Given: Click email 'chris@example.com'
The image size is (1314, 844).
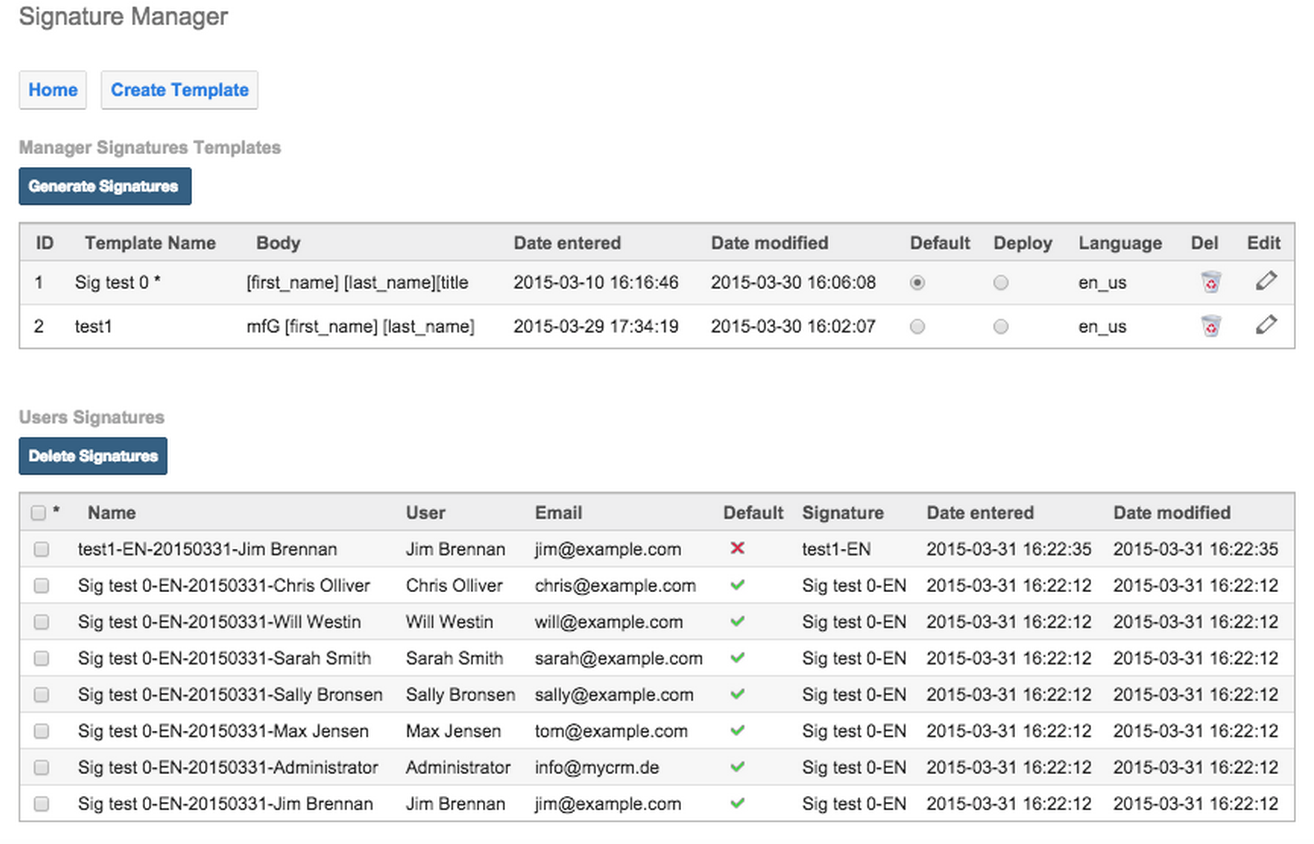Looking at the screenshot, I should (x=615, y=585).
